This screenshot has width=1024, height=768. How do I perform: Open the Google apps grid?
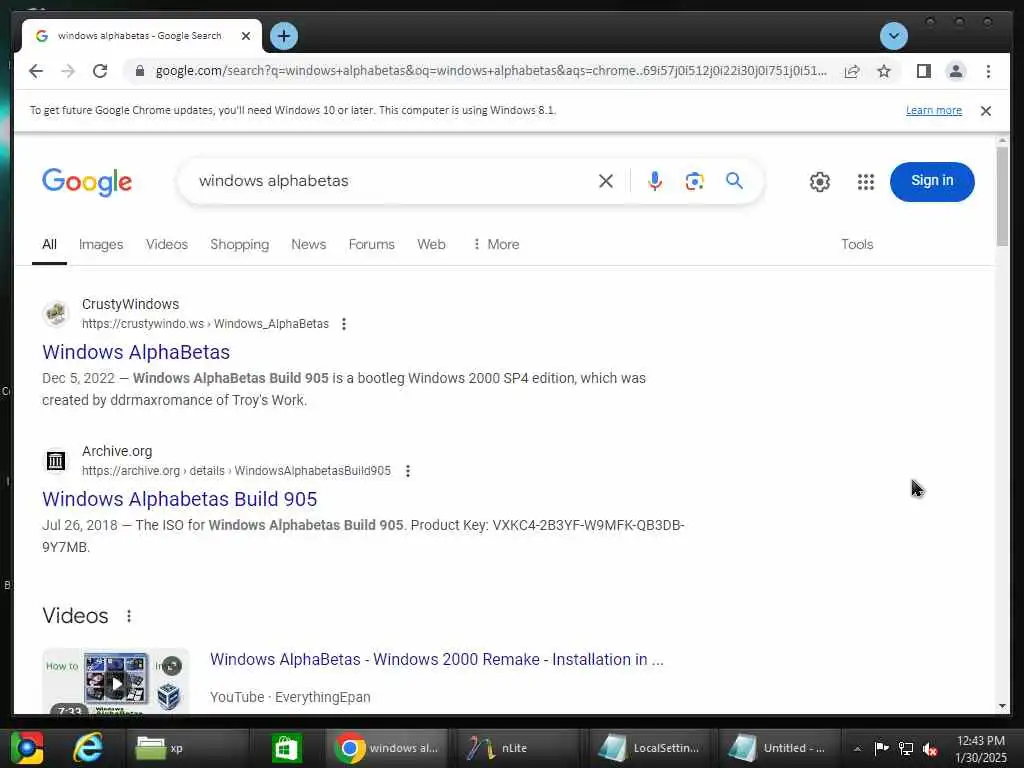[865, 182]
